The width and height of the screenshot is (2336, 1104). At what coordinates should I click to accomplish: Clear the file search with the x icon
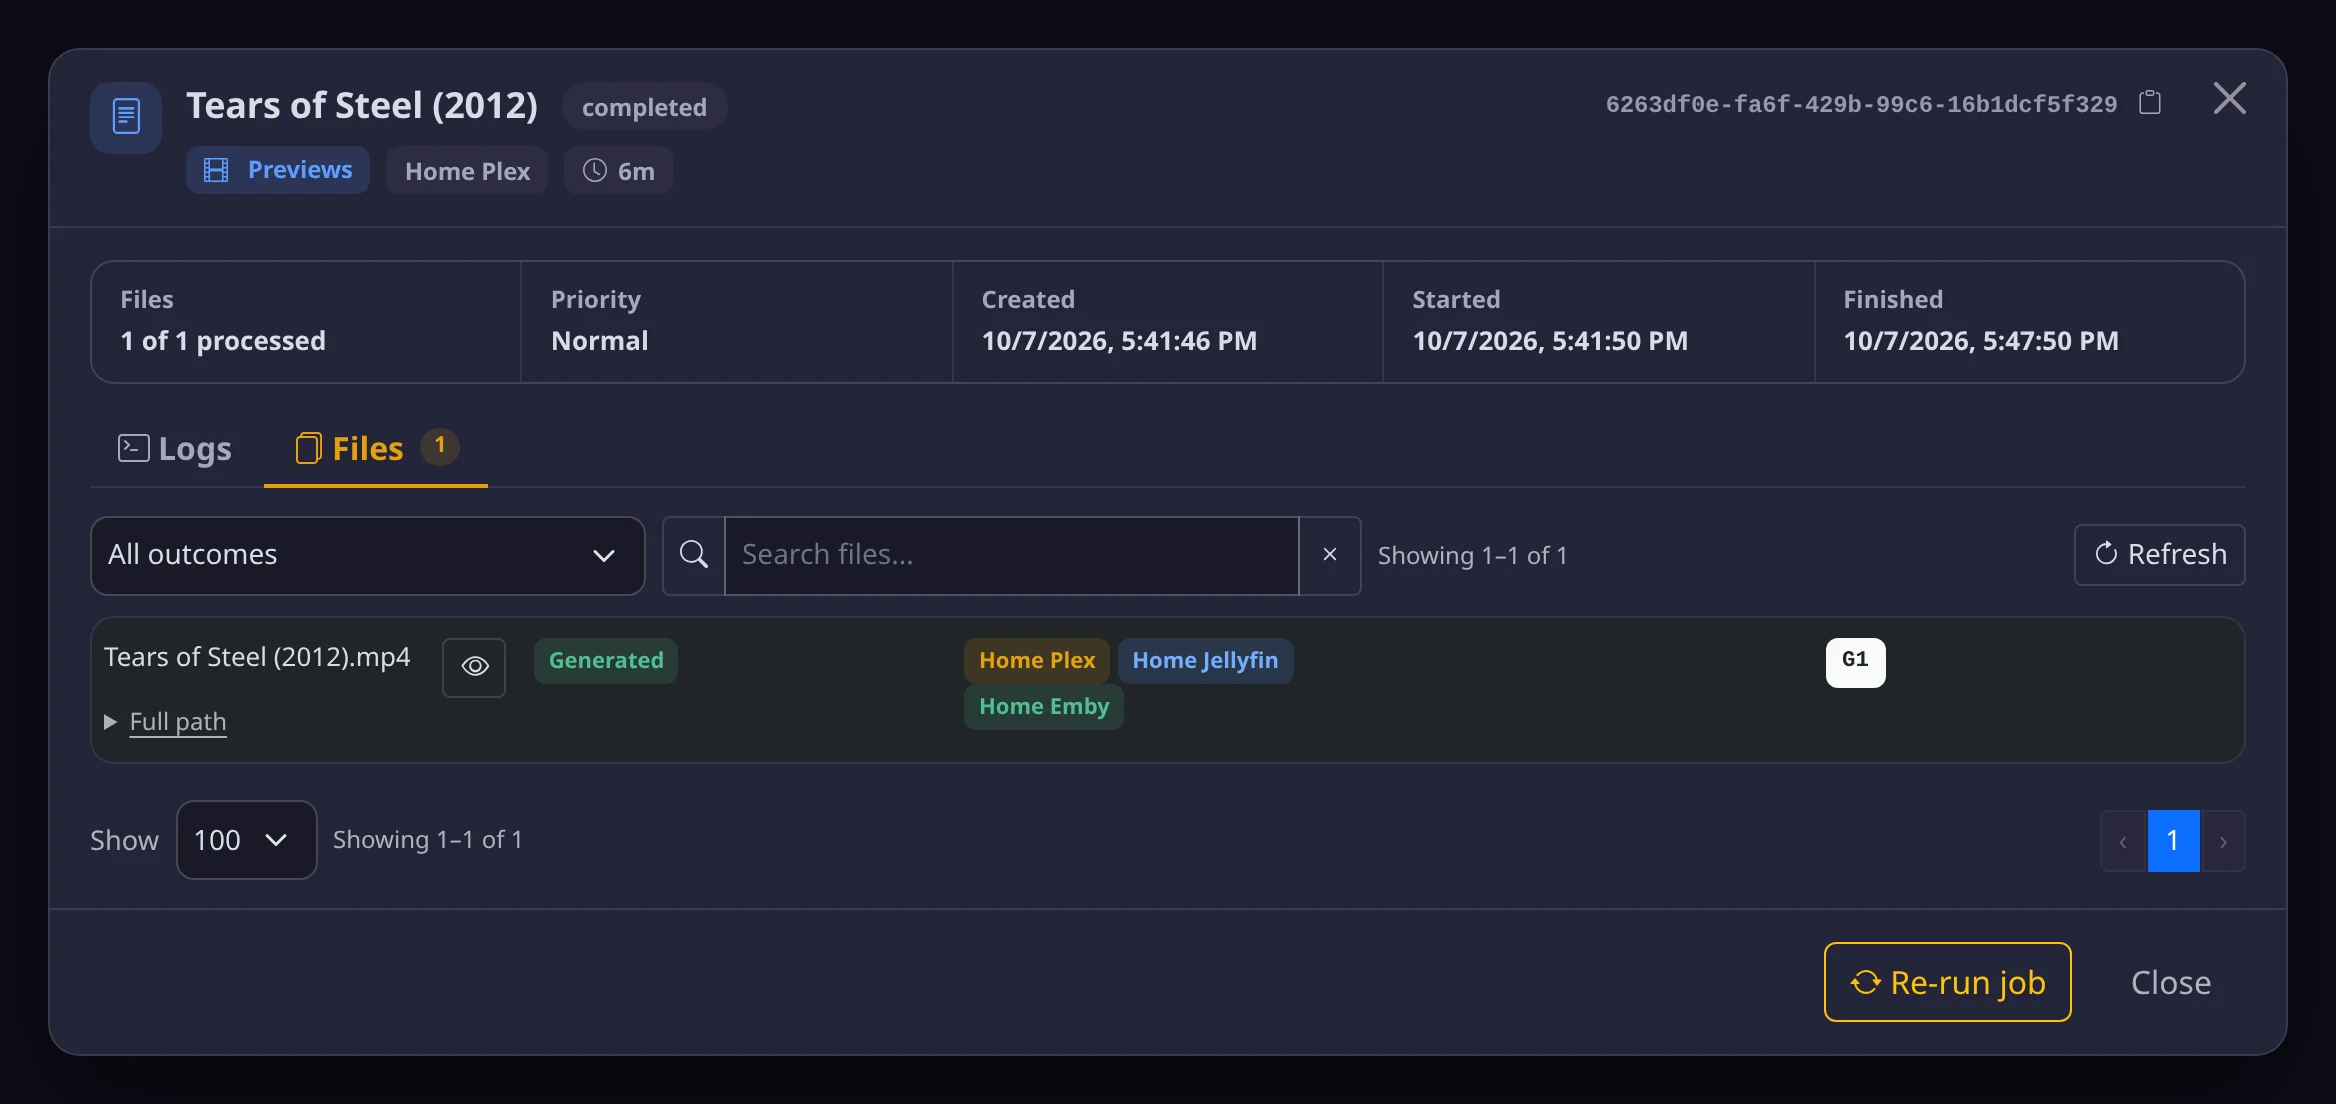pyautogui.click(x=1330, y=555)
